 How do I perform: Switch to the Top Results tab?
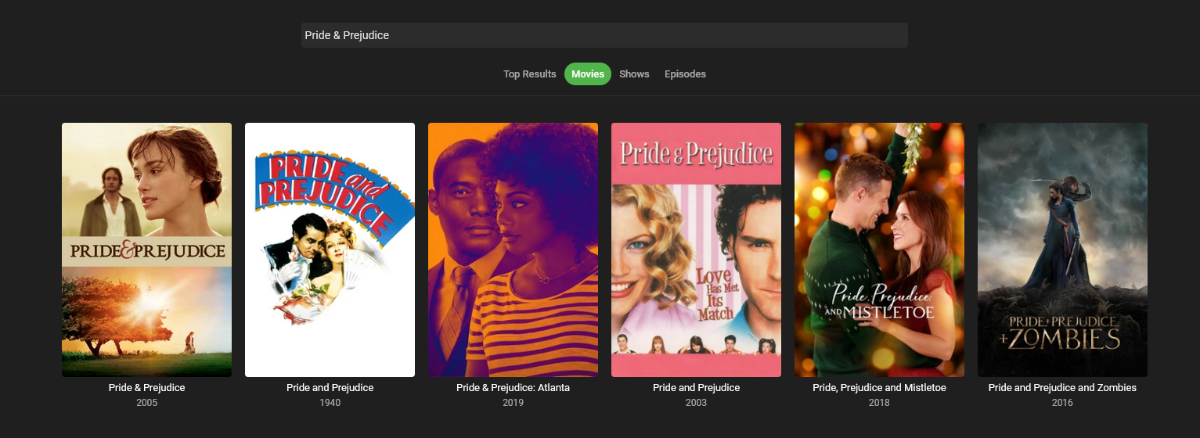(529, 74)
